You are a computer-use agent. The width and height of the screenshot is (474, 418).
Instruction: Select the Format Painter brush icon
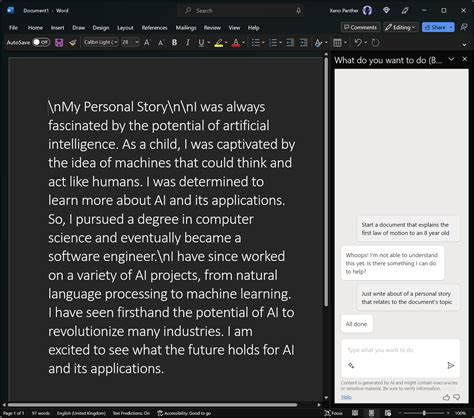click(72, 43)
